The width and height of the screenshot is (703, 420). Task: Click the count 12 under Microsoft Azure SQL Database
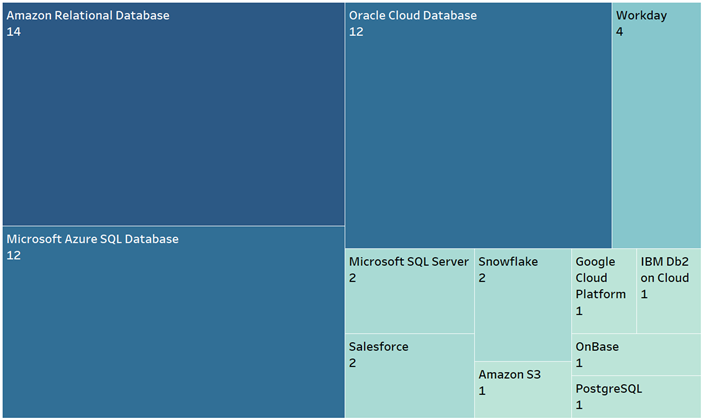tap(13, 255)
